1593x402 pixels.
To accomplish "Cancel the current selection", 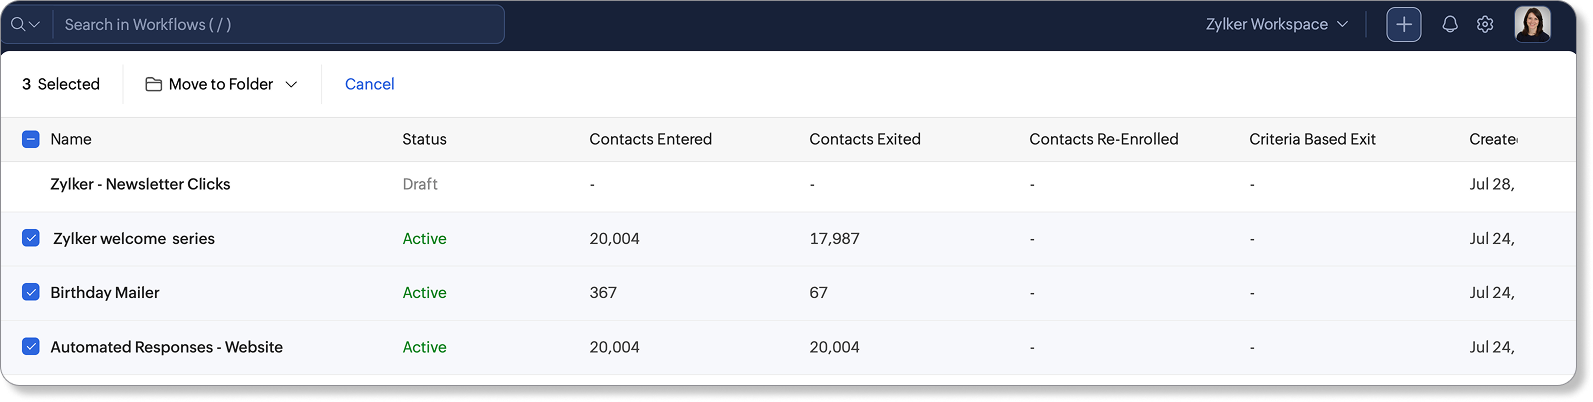I will 369,84.
